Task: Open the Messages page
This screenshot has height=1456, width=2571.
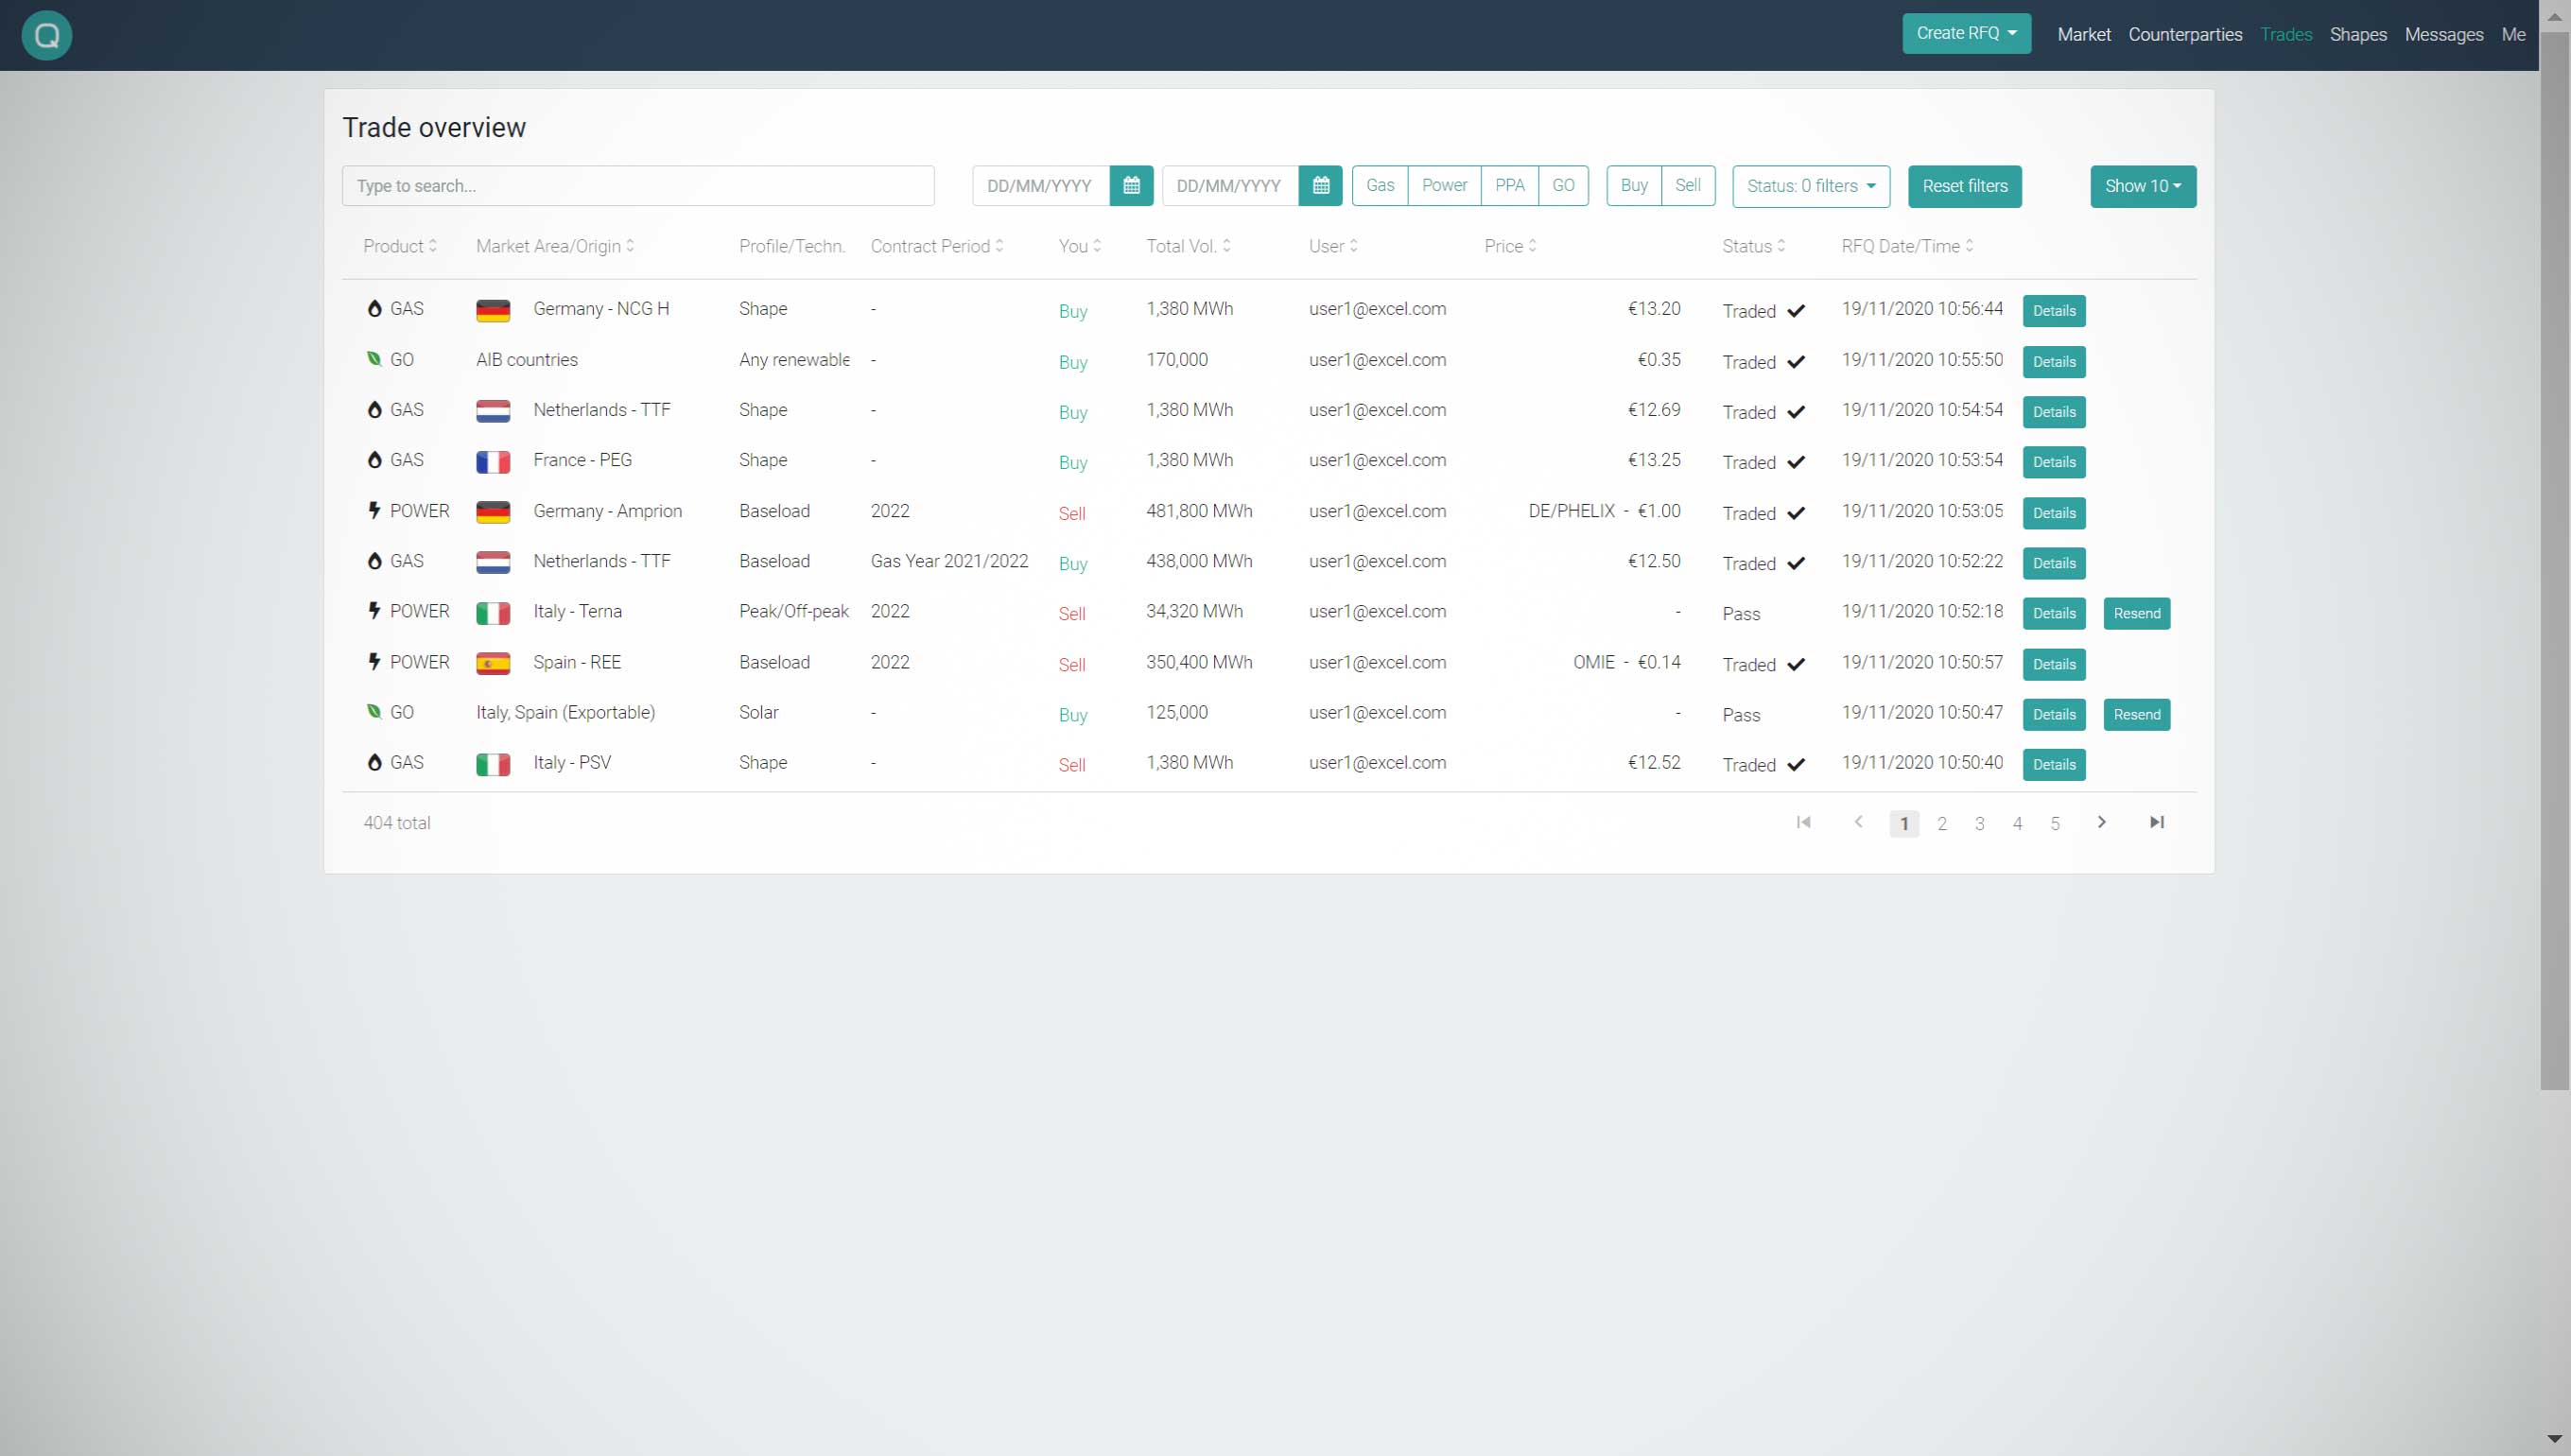Action: (2444, 35)
